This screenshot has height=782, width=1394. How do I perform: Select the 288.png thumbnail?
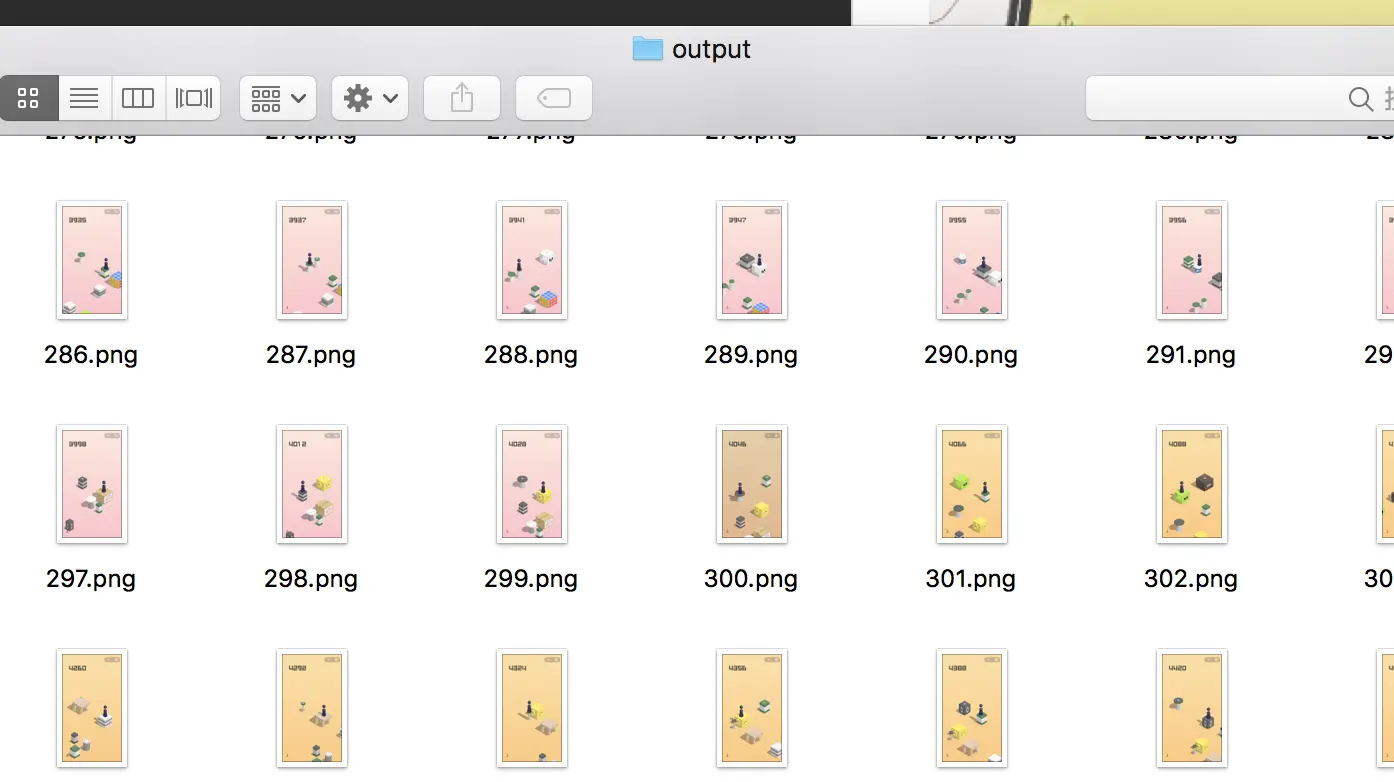pos(532,260)
